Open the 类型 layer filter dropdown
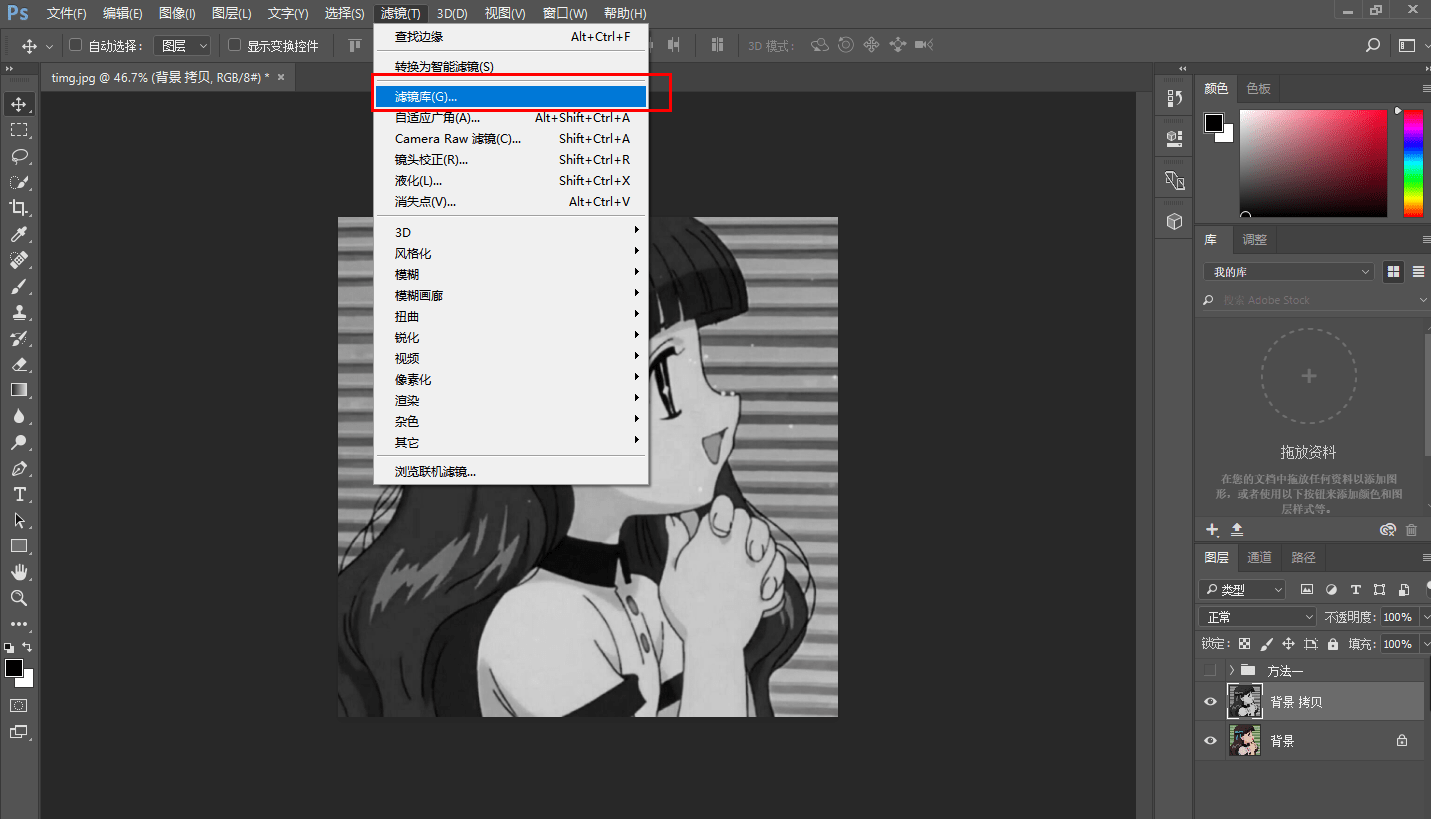 pyautogui.click(x=1243, y=590)
